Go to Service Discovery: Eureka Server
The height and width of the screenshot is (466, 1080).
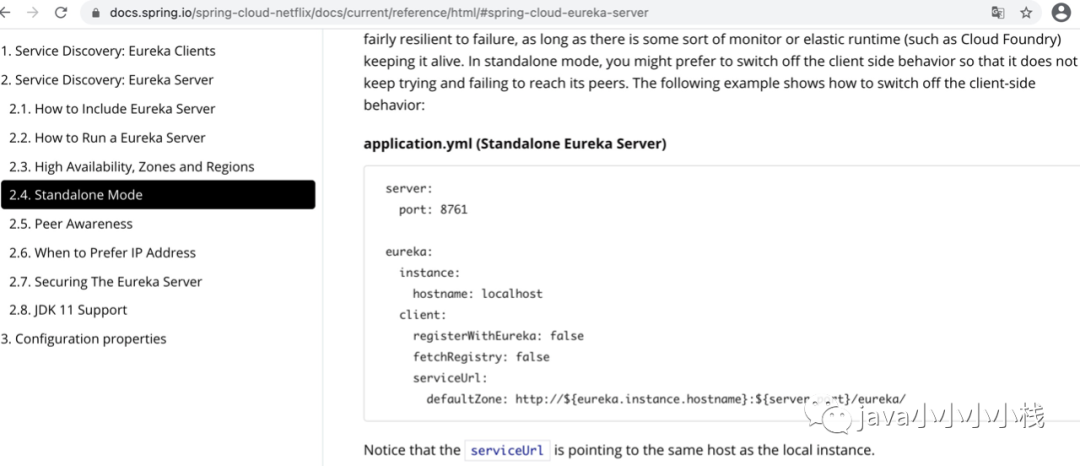pyautogui.click(x=107, y=80)
